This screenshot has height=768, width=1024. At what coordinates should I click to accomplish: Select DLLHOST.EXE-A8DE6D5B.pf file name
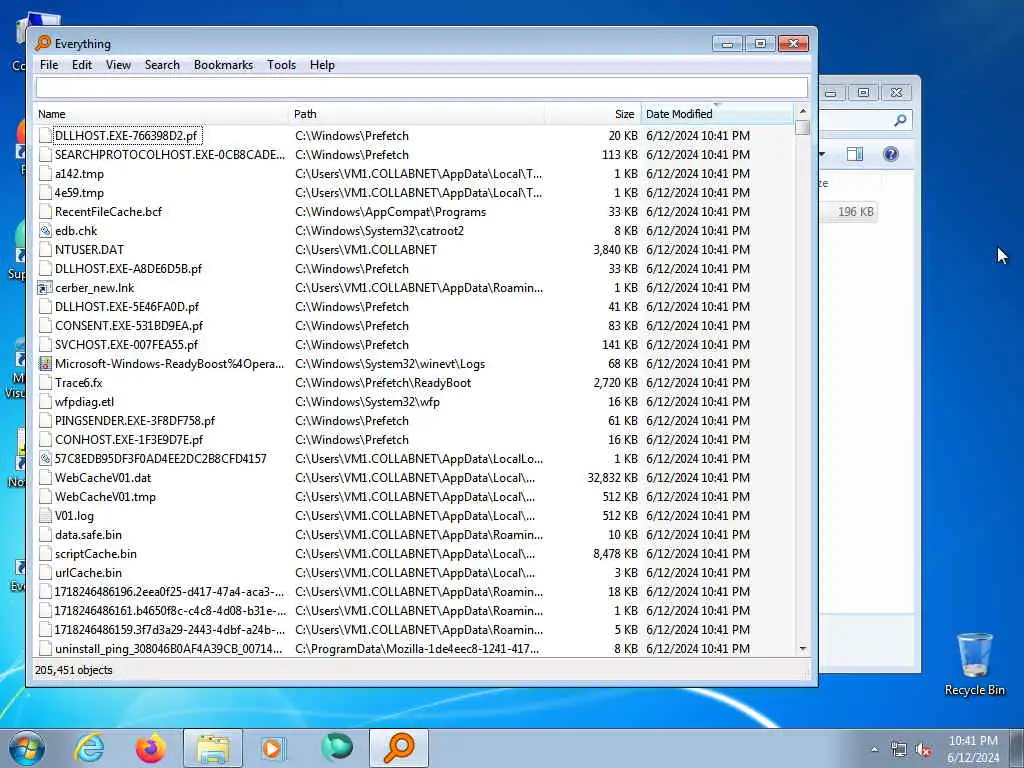129,268
